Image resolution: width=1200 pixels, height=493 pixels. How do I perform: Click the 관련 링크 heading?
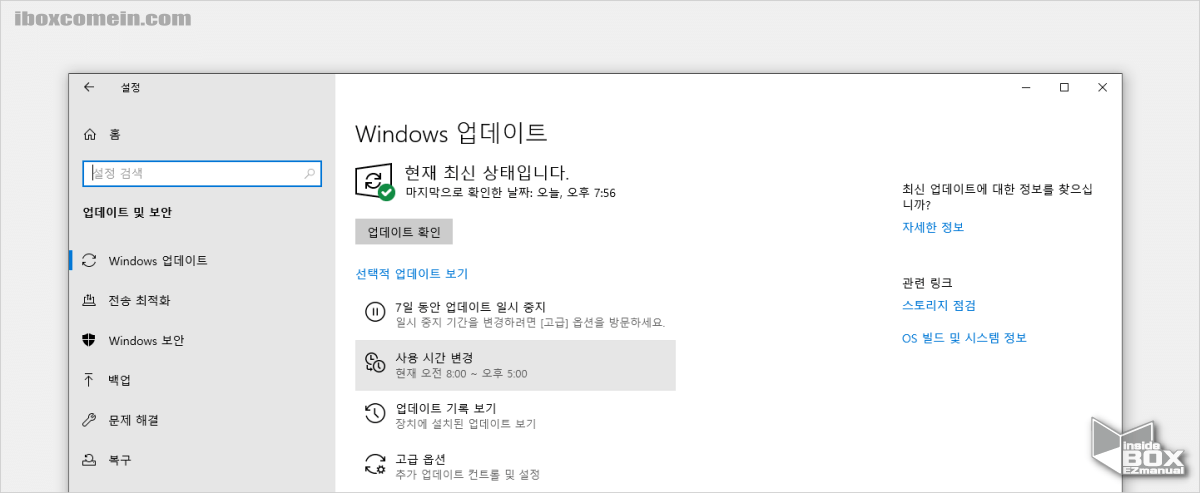click(x=927, y=283)
